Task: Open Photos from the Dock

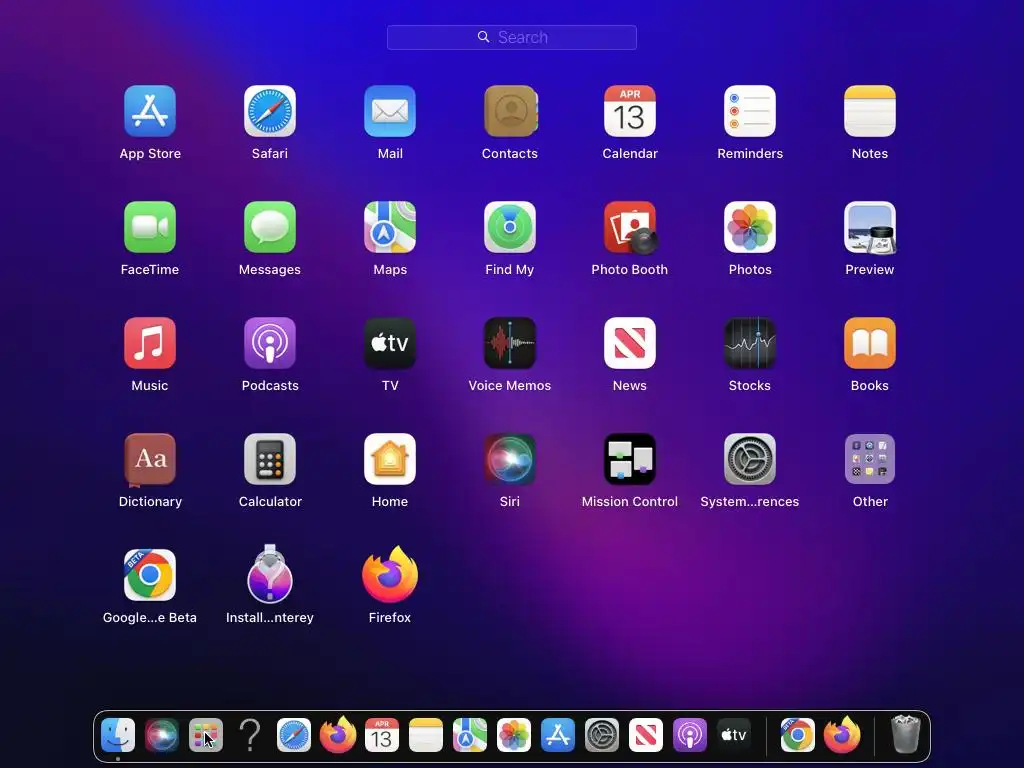Action: (514, 735)
